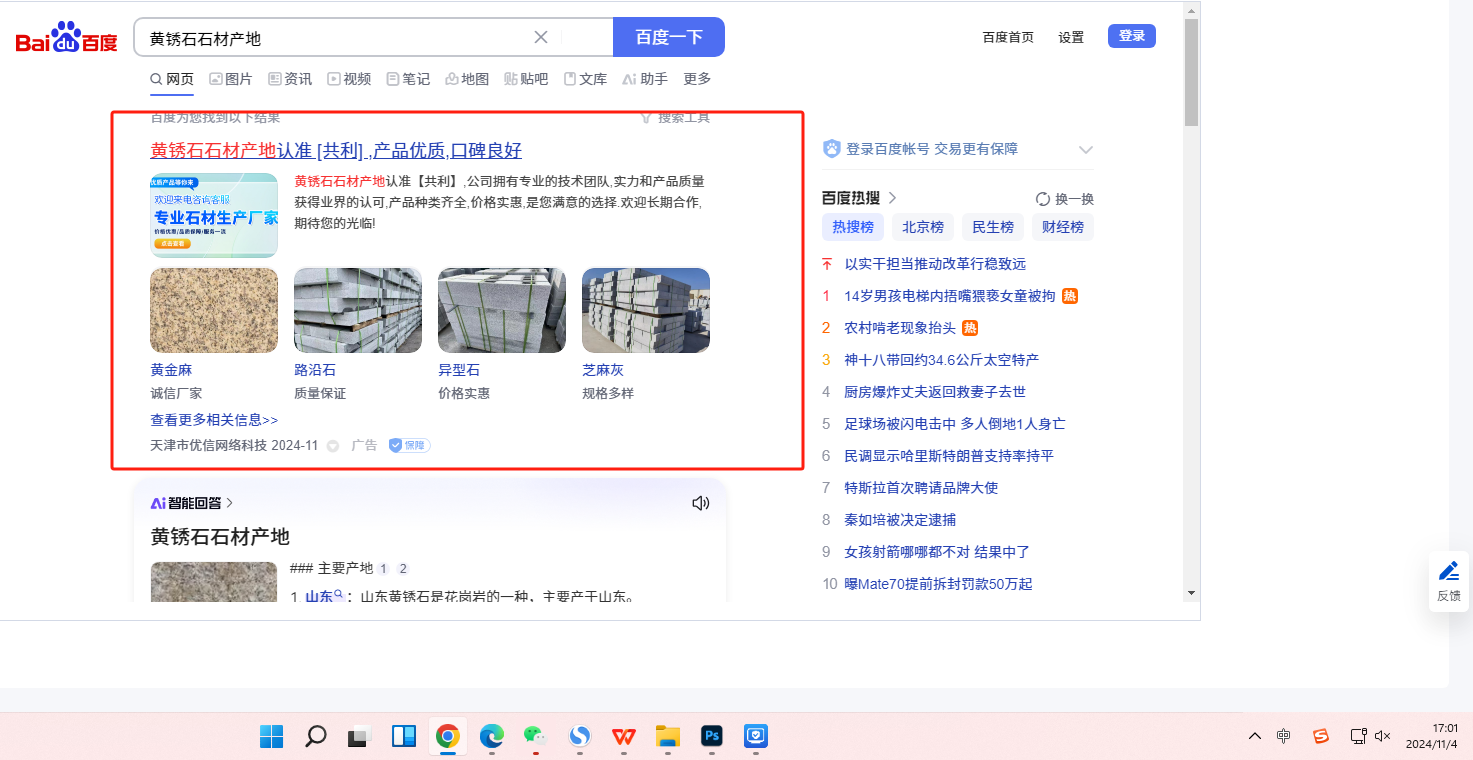Open the 黄金麻 link text

pos(171,370)
